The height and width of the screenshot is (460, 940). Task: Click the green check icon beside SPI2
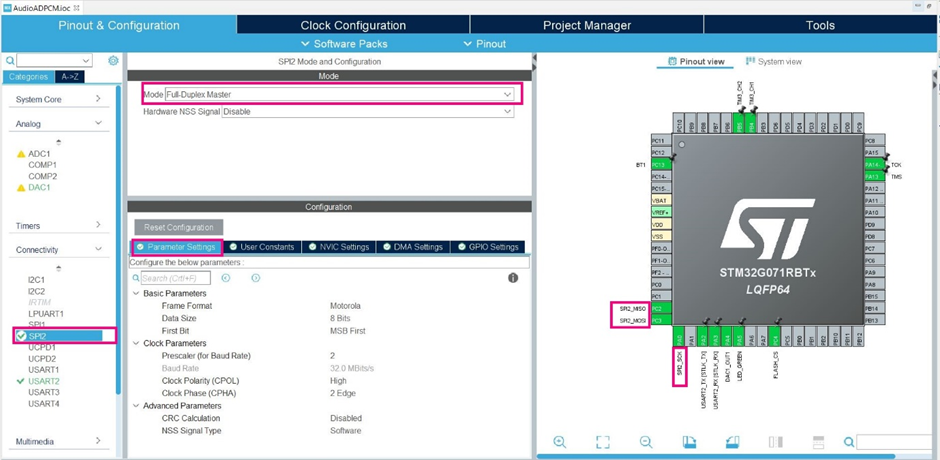(x=21, y=336)
